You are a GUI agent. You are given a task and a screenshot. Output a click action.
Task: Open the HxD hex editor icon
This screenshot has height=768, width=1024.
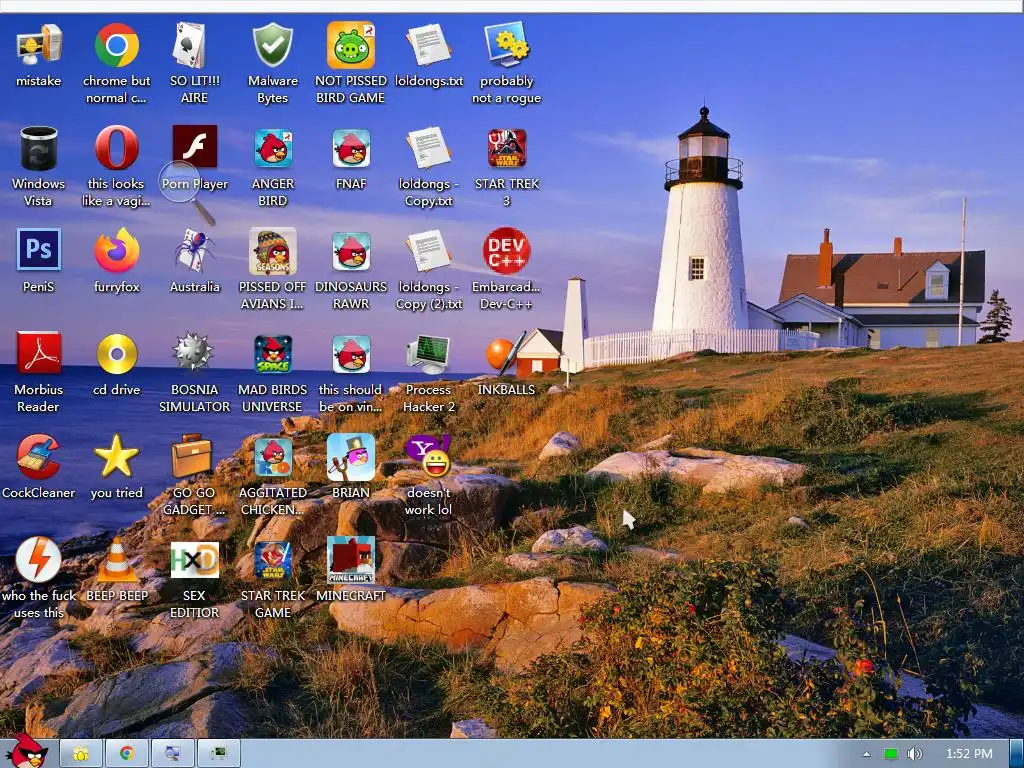tap(194, 560)
